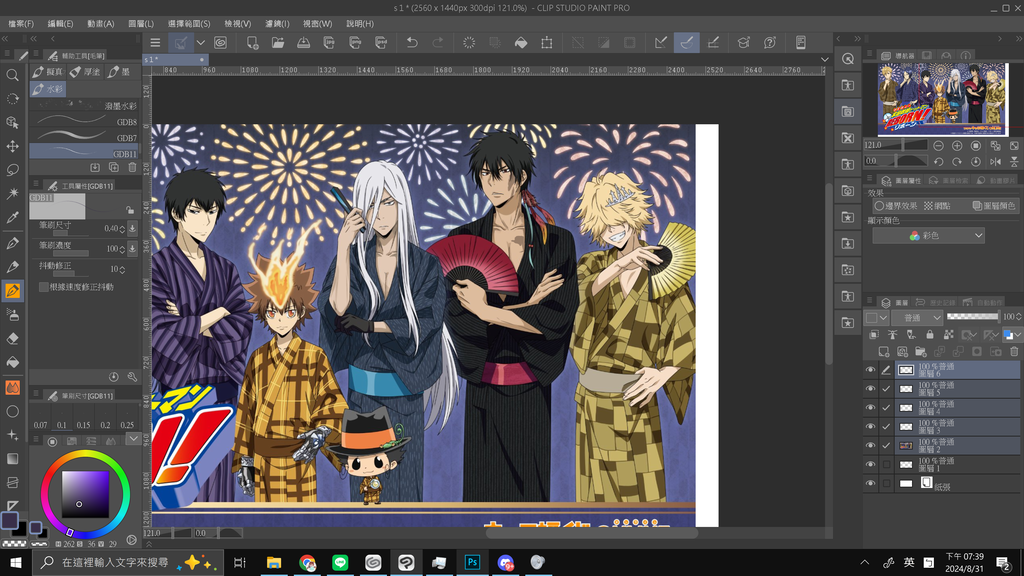Open the 筆刷濃度 brush density setting button
The width and height of the screenshot is (1024, 576).
click(x=132, y=249)
